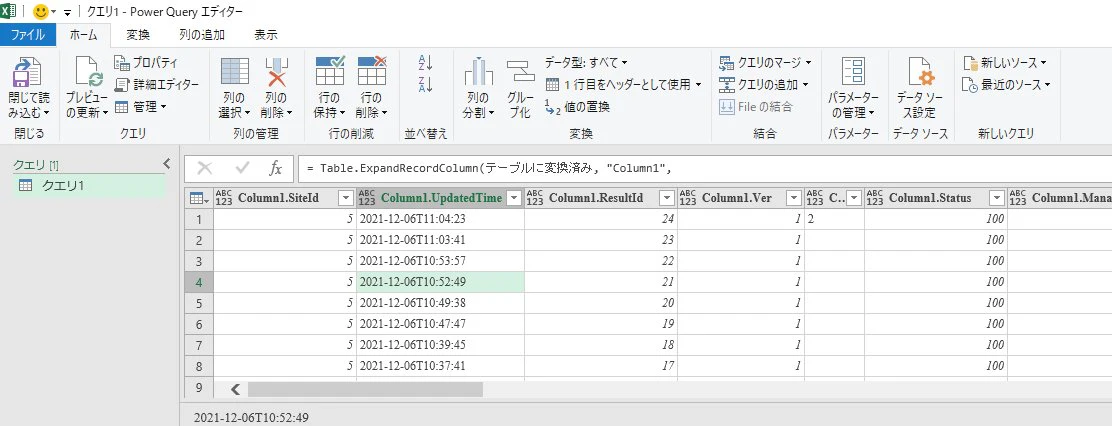Click the horizontal scrollbar left arrow
The height and width of the screenshot is (426, 1112).
click(236, 389)
